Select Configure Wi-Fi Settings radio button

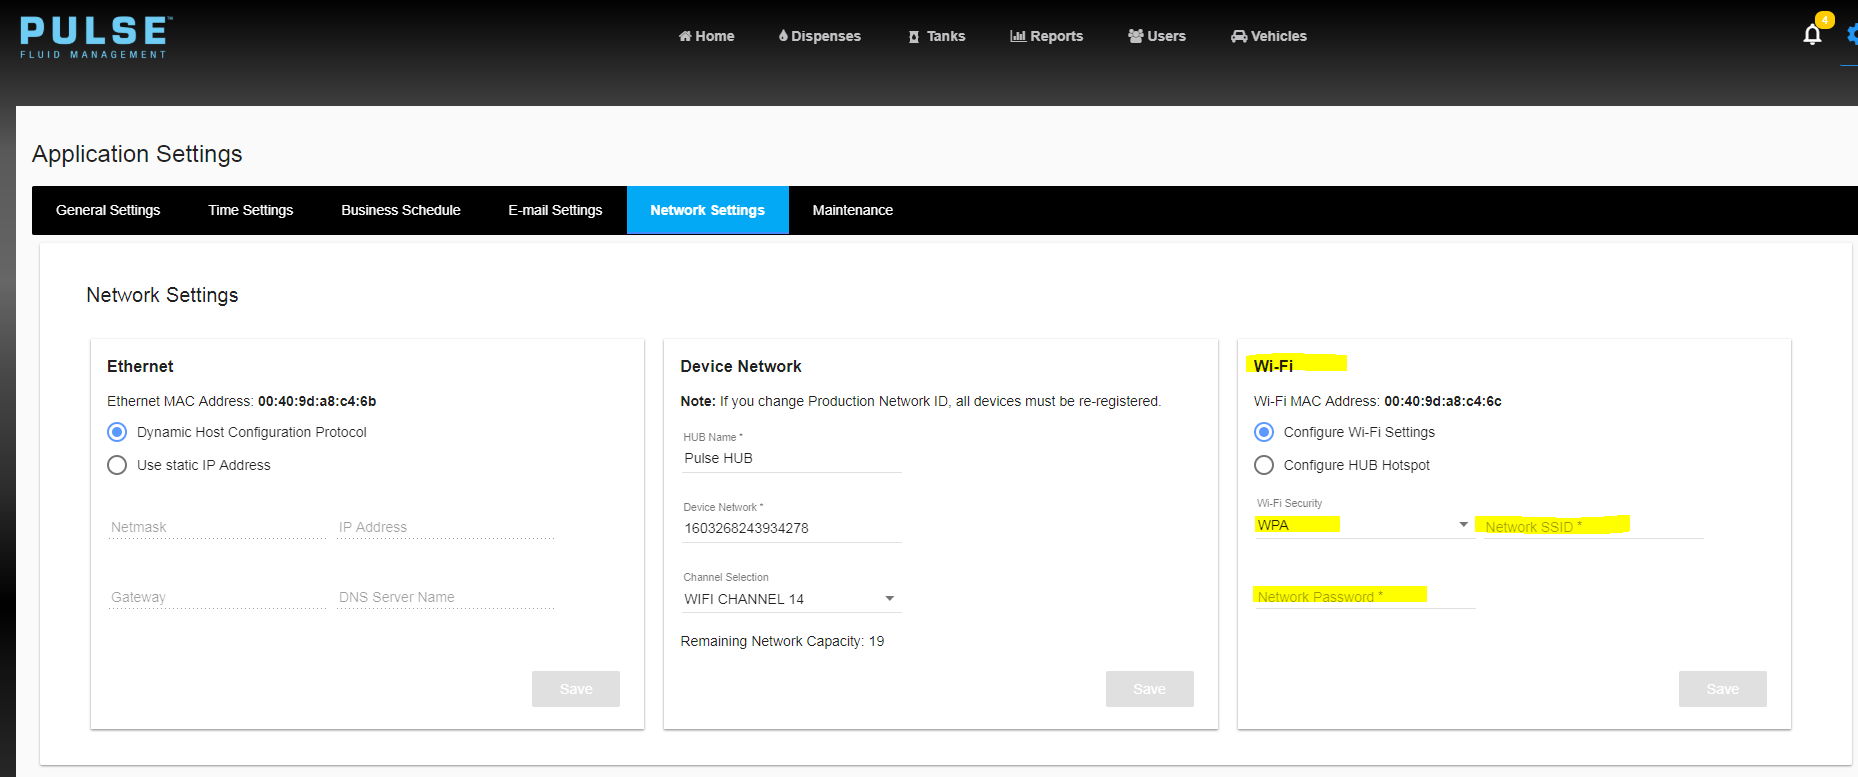(x=1264, y=432)
